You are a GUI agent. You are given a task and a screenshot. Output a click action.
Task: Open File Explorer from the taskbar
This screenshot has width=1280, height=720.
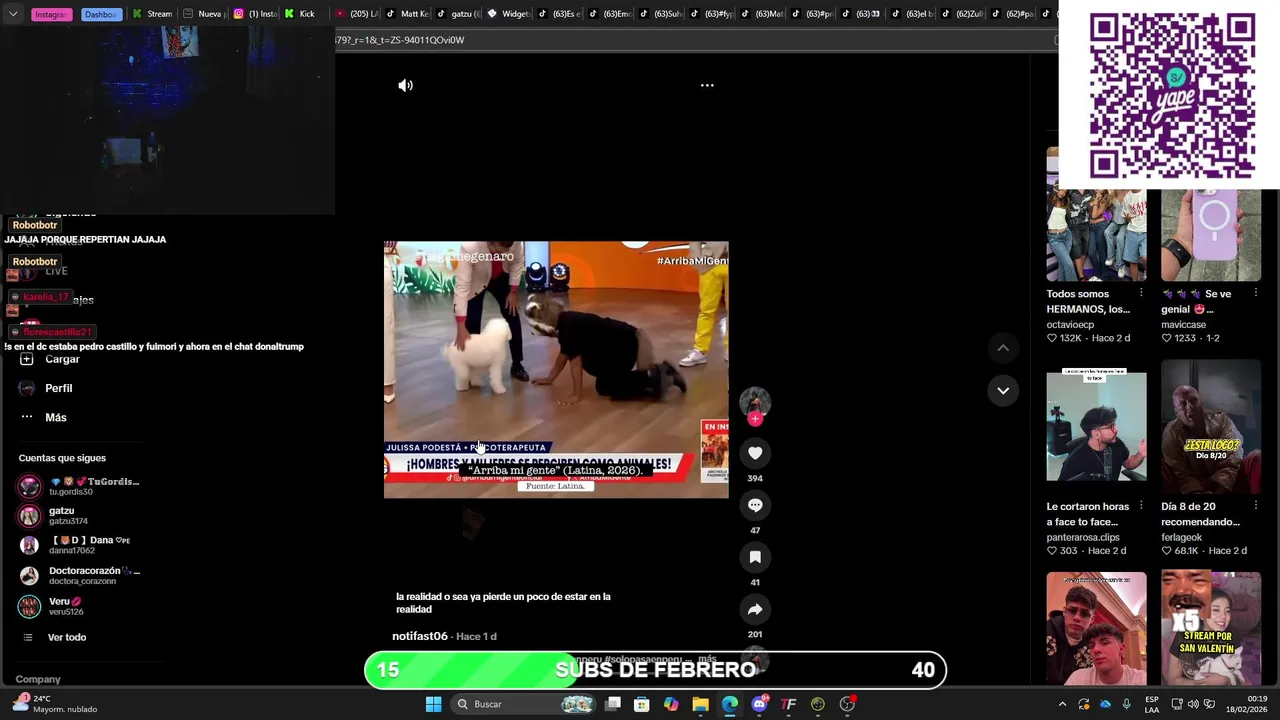(x=701, y=704)
